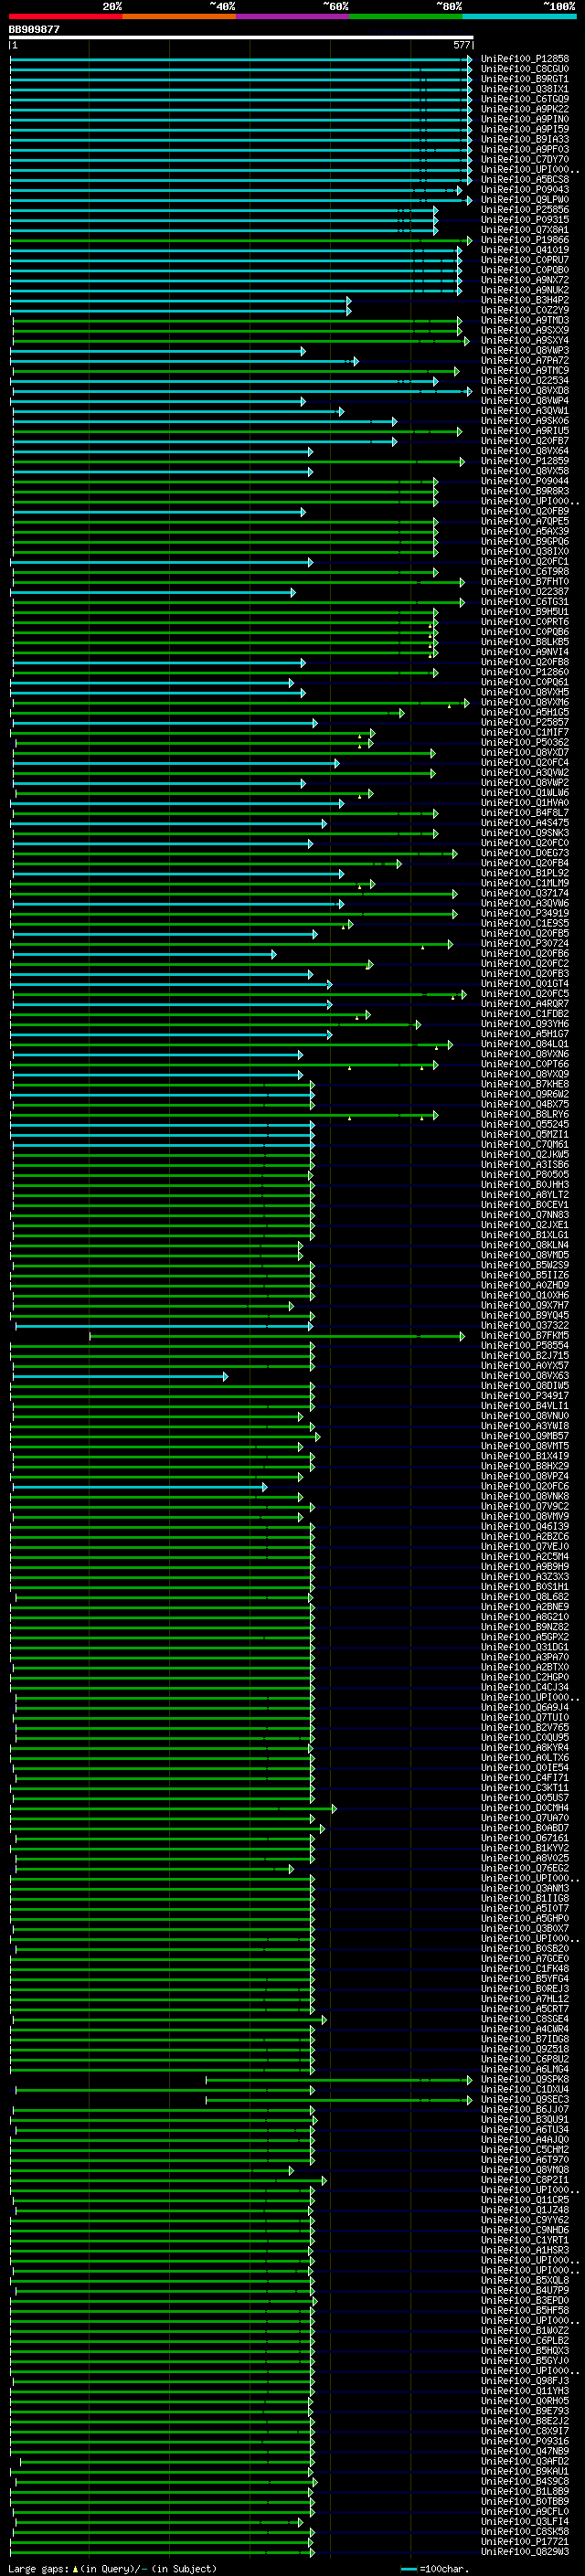Screen dimensions: 585x2576
Task: Select hit UniRef100_Q8VXM6
Action: tap(525, 703)
